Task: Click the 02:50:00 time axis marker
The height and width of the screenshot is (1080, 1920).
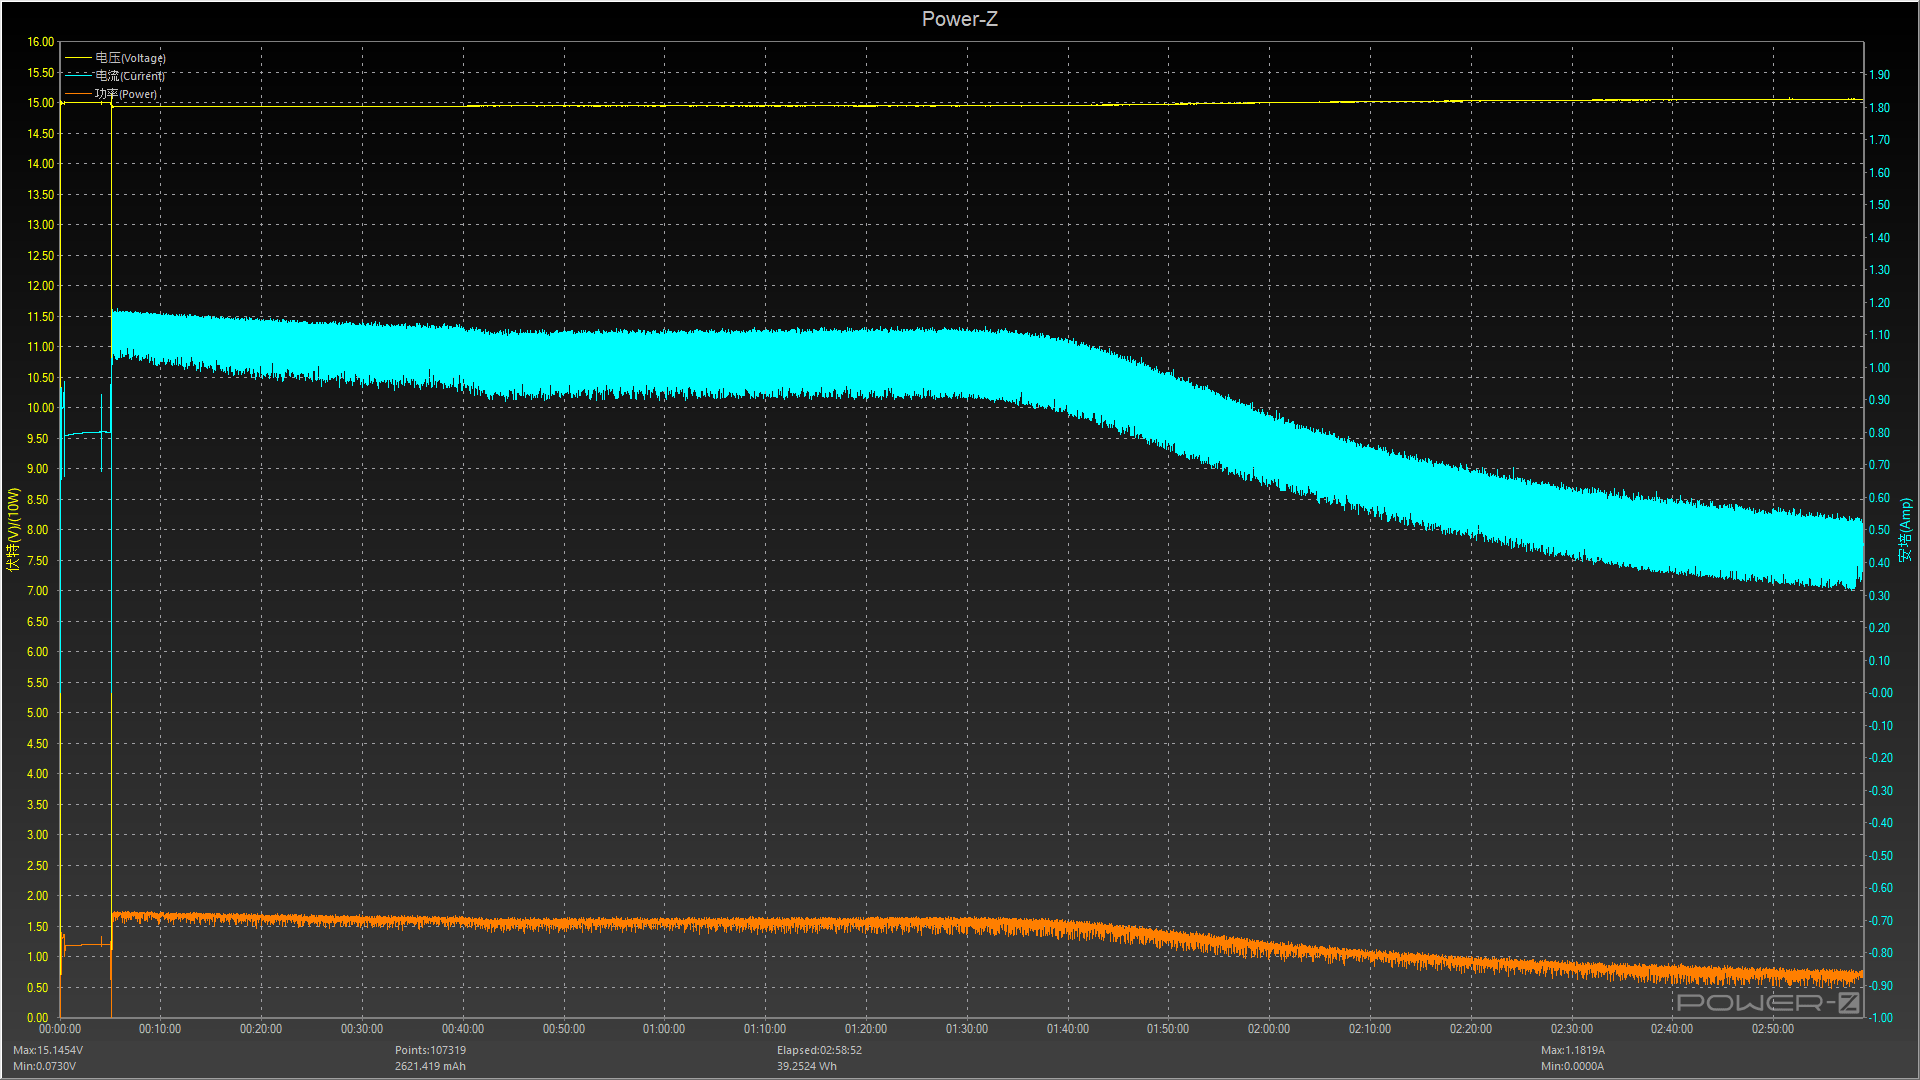Action: point(1772,1029)
